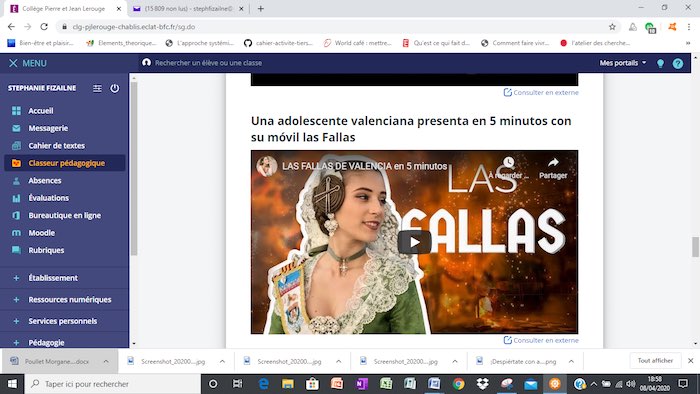Switch to the stephfizailne mail tab

click(x=188, y=8)
